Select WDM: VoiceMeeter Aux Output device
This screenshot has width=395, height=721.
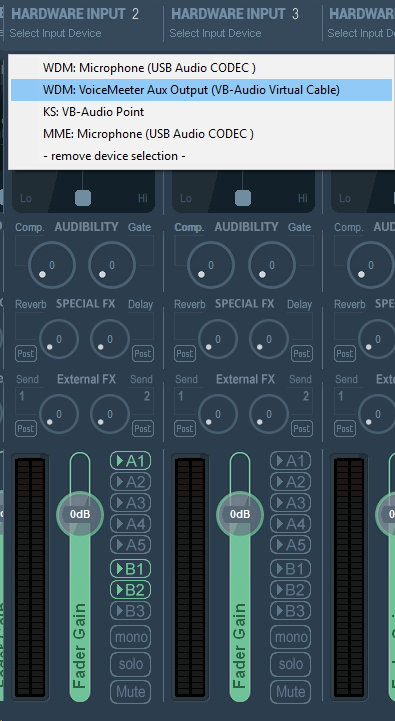[x=201, y=90]
